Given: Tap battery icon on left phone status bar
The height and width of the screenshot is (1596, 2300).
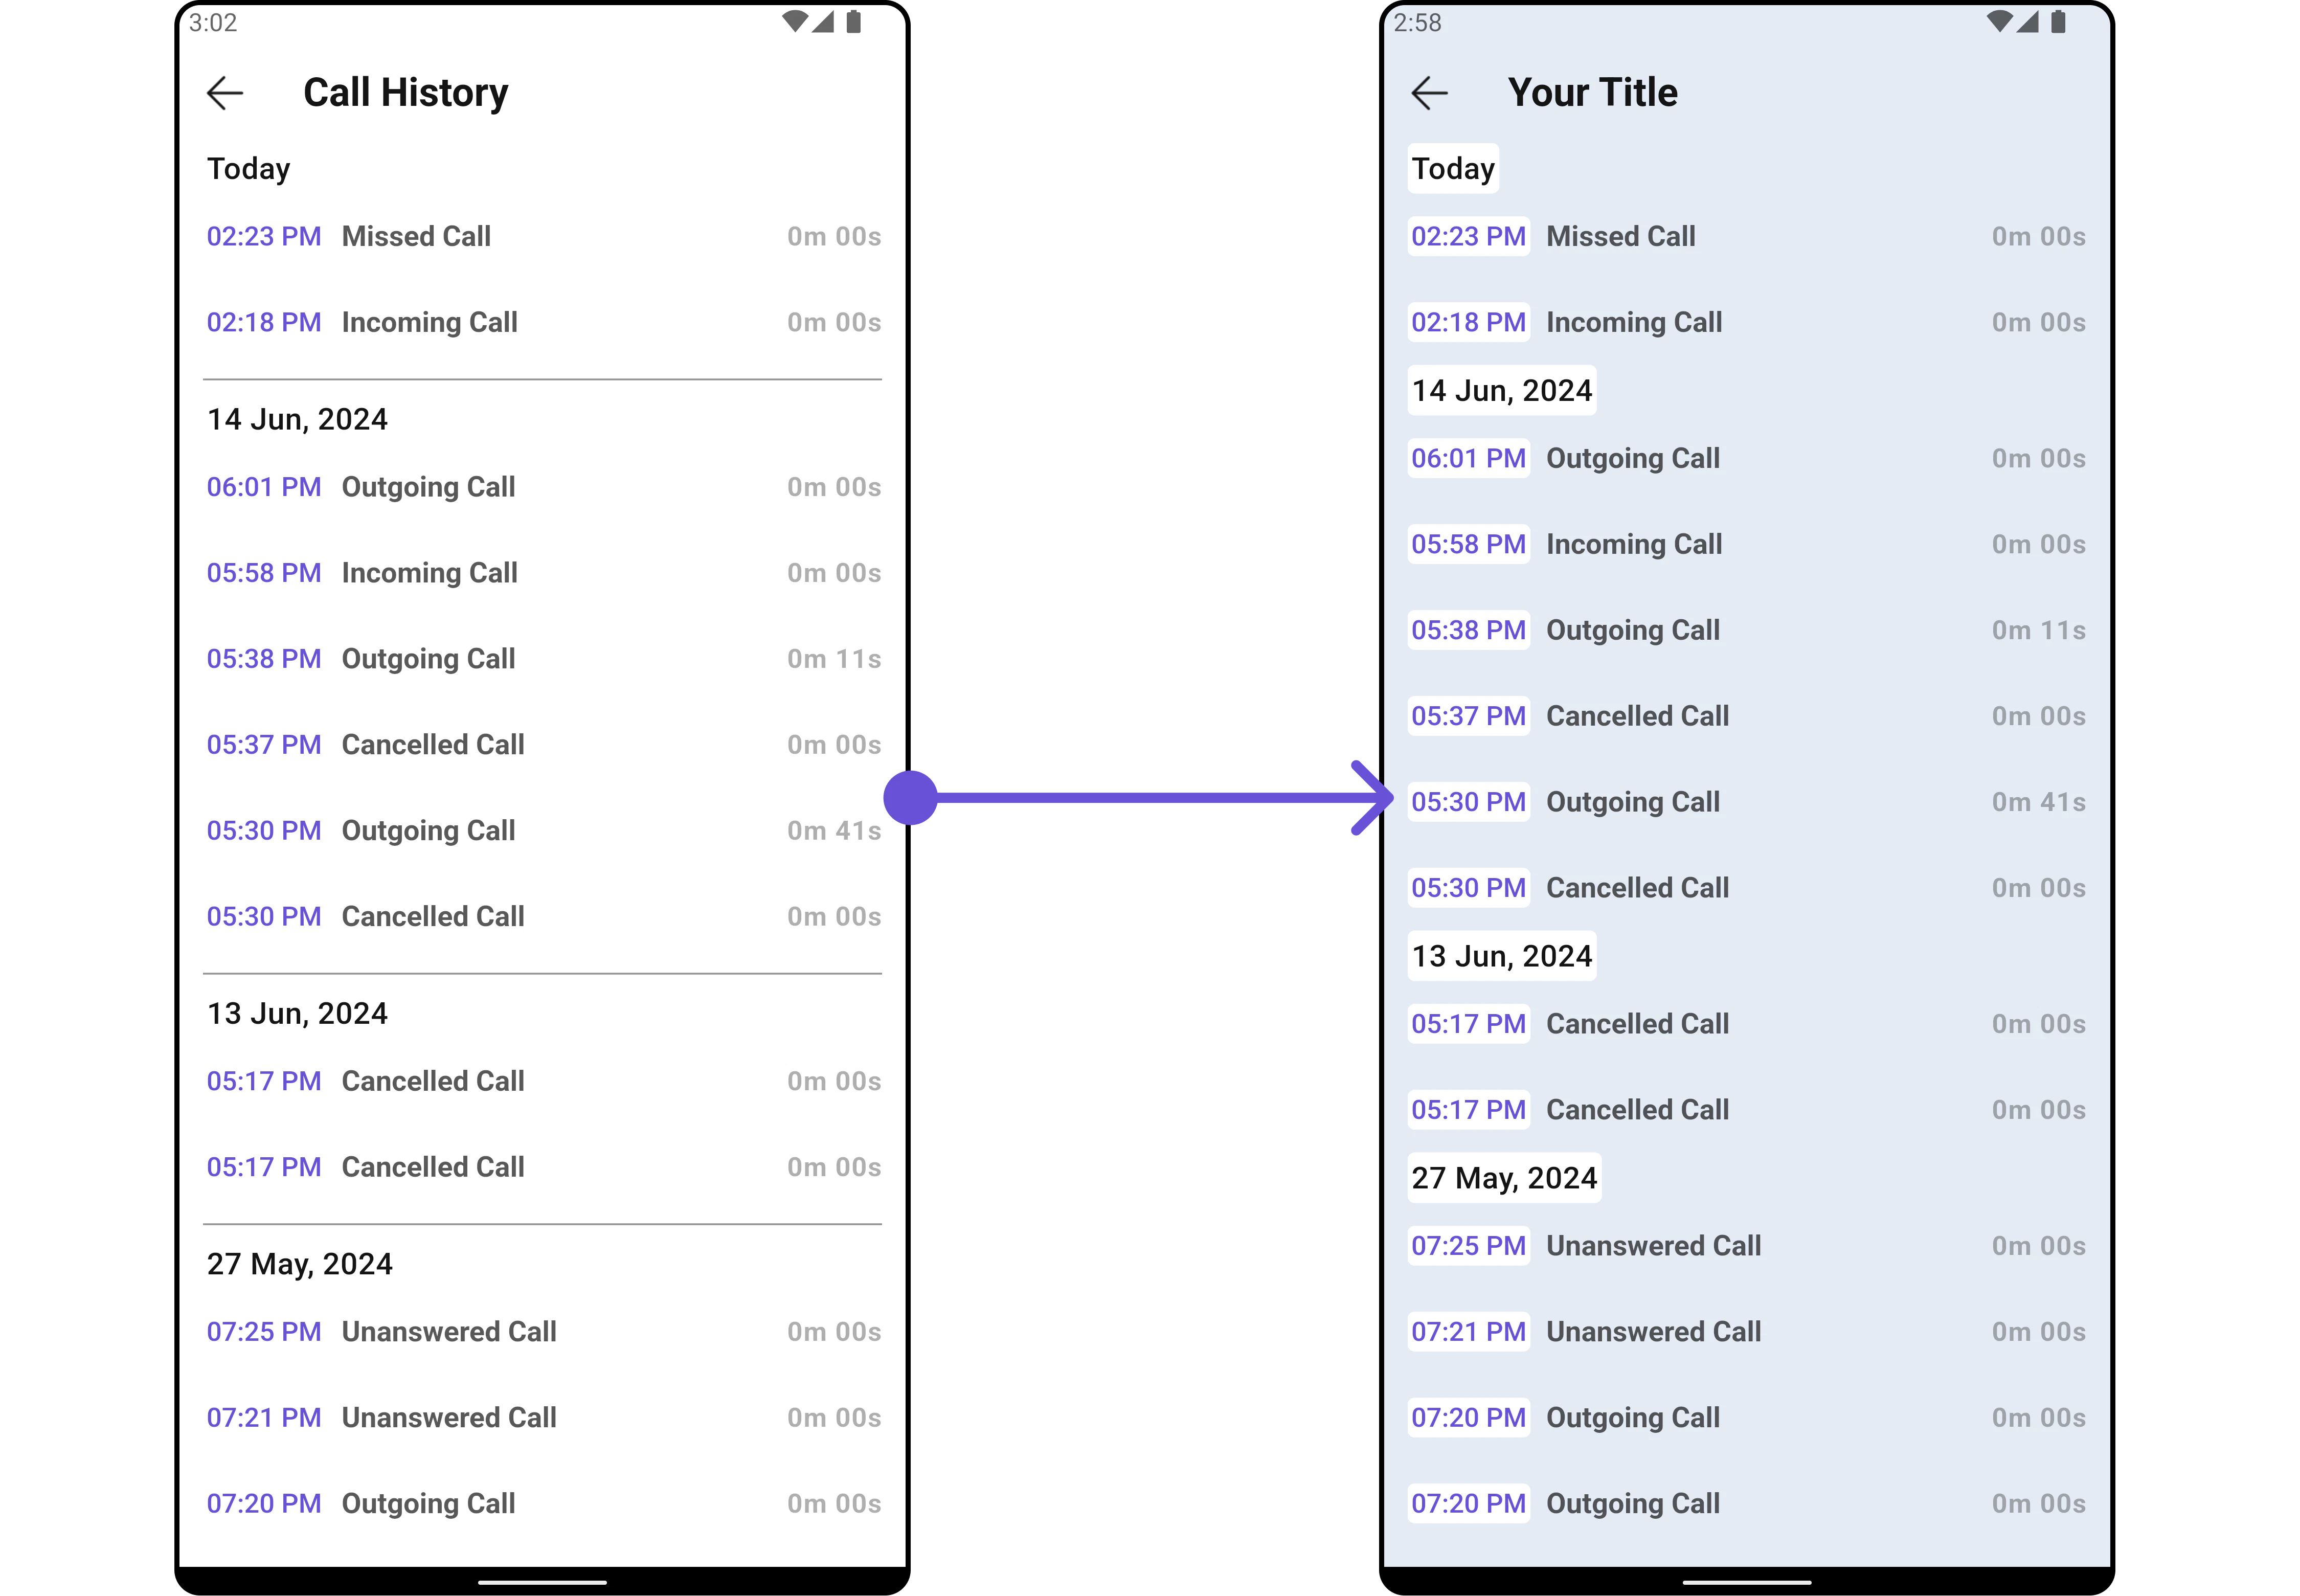Looking at the screenshot, I should point(854,21).
